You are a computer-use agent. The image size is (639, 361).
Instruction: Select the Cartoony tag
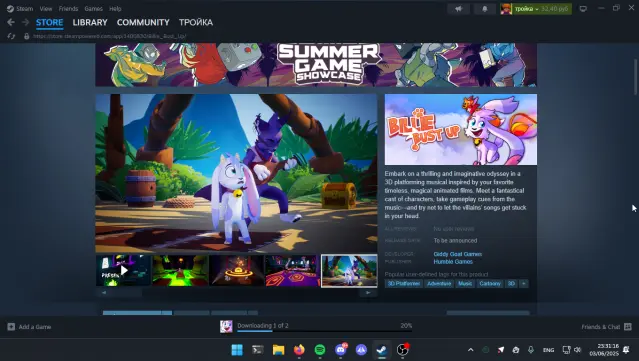[490, 284]
